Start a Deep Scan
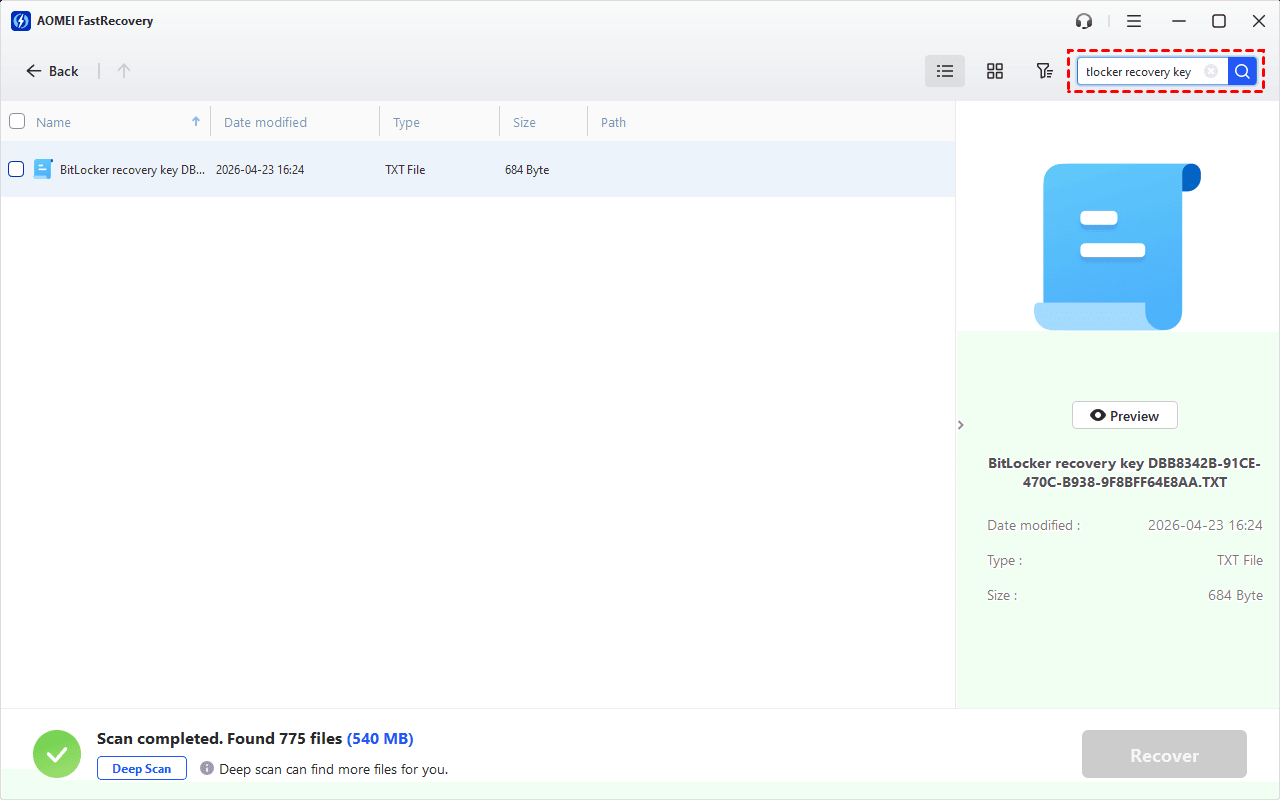 pyautogui.click(x=142, y=768)
